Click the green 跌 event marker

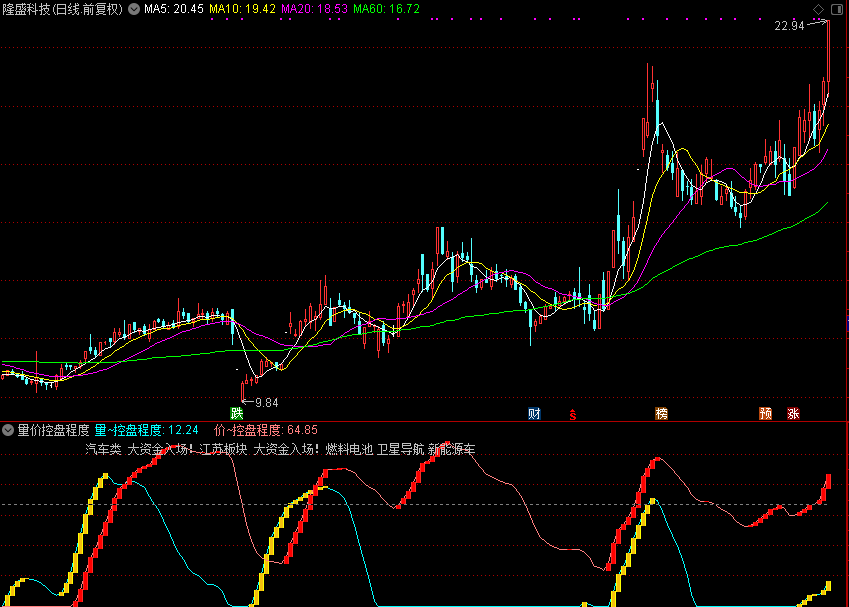(237, 413)
